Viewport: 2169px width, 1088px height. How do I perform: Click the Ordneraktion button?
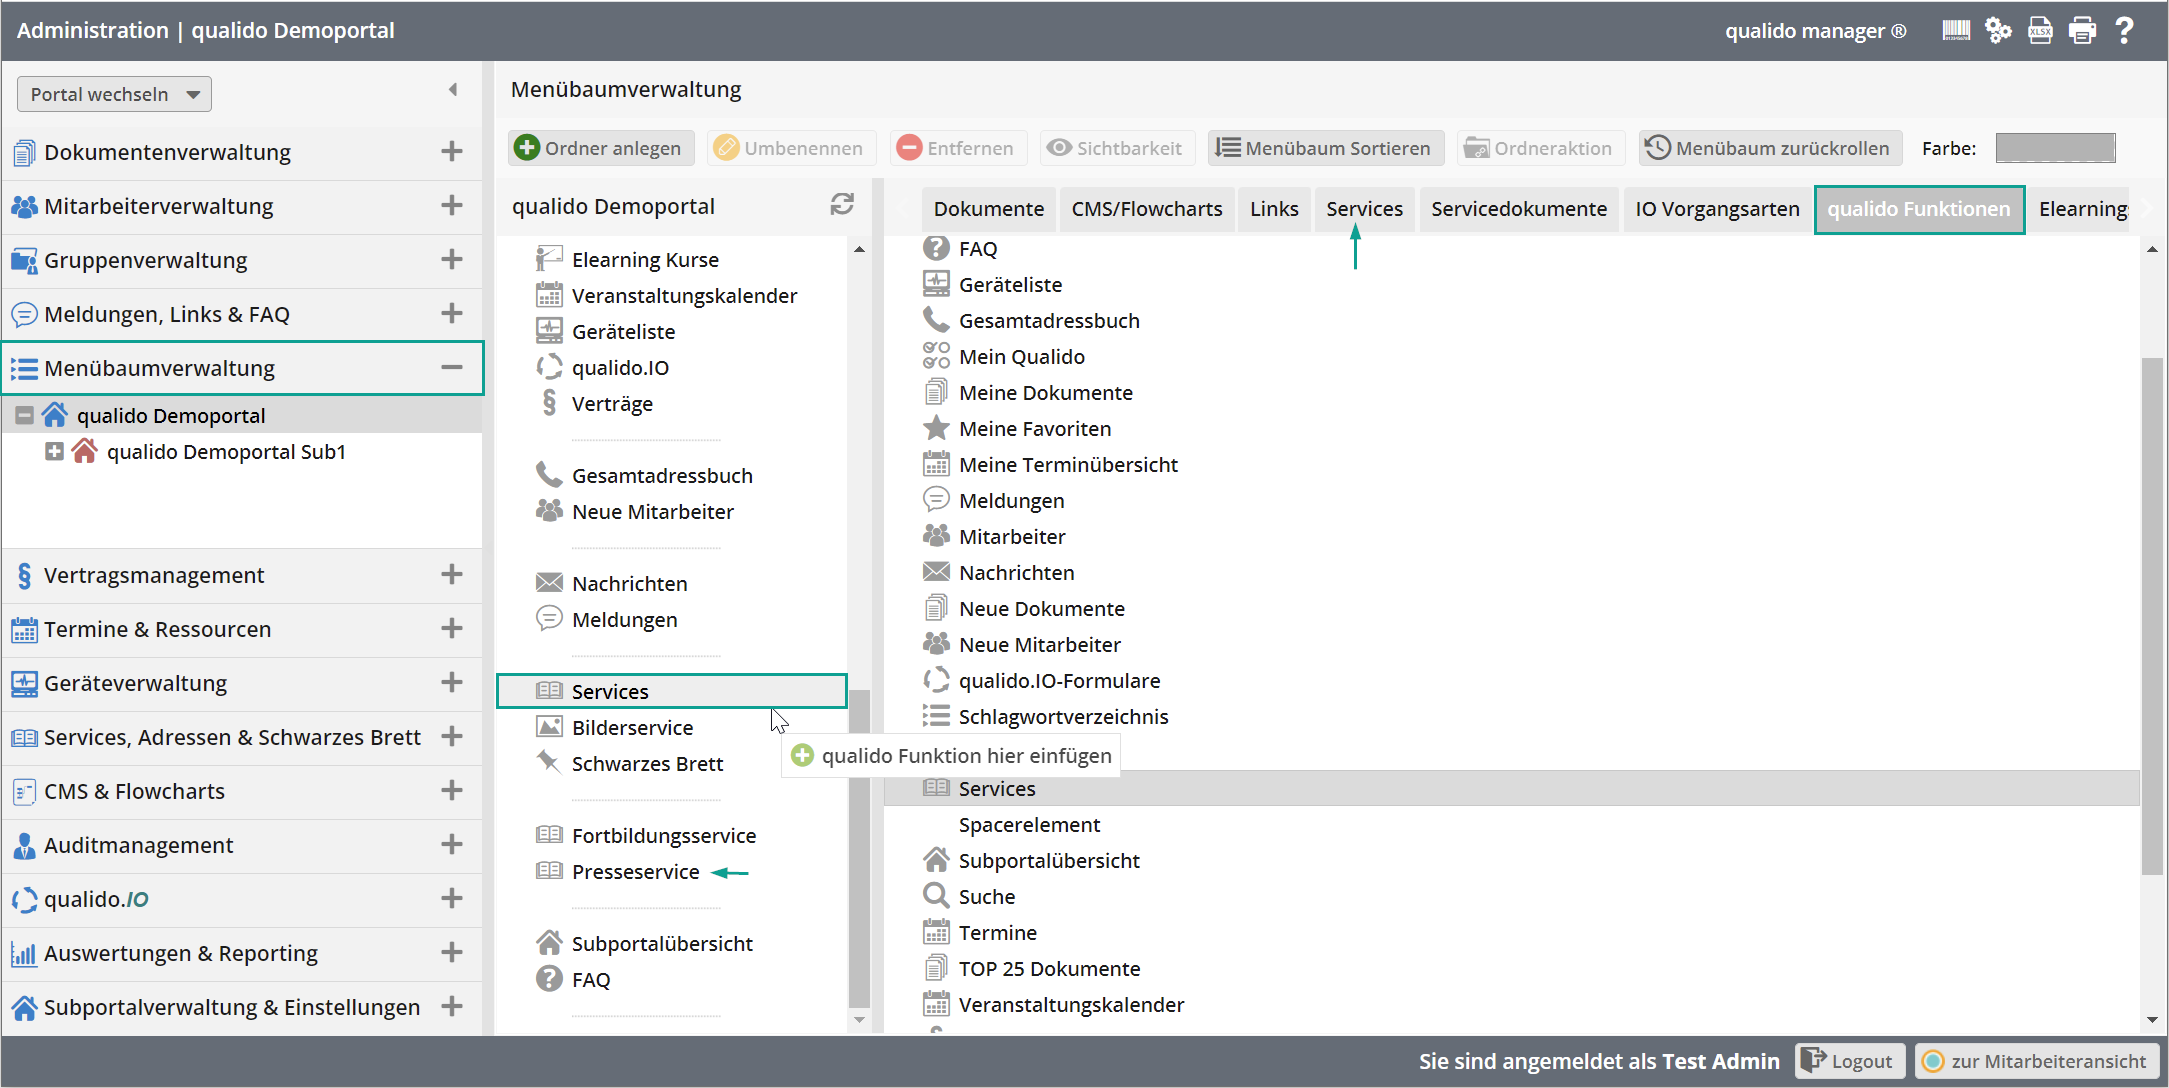[x=1540, y=148]
